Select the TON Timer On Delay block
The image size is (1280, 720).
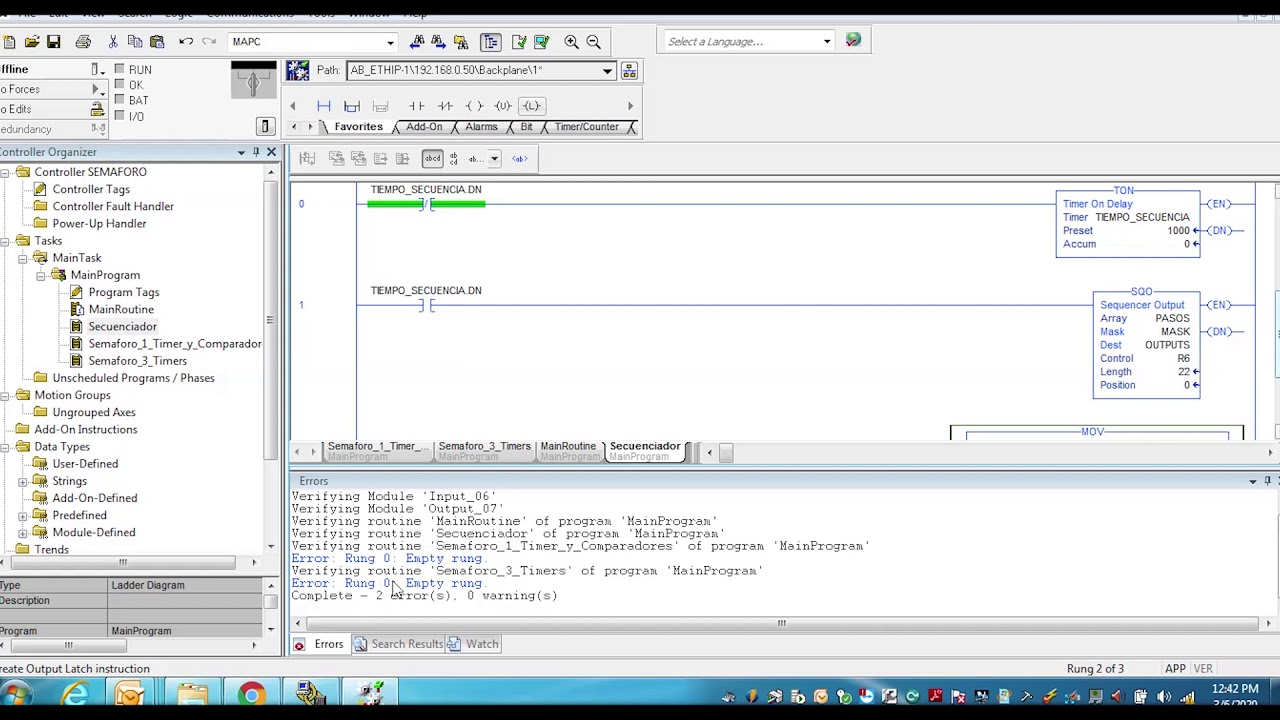pos(1128,223)
